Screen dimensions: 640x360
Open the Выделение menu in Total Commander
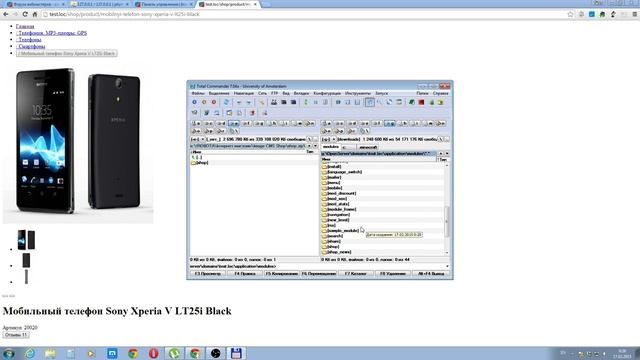[x=219, y=93]
